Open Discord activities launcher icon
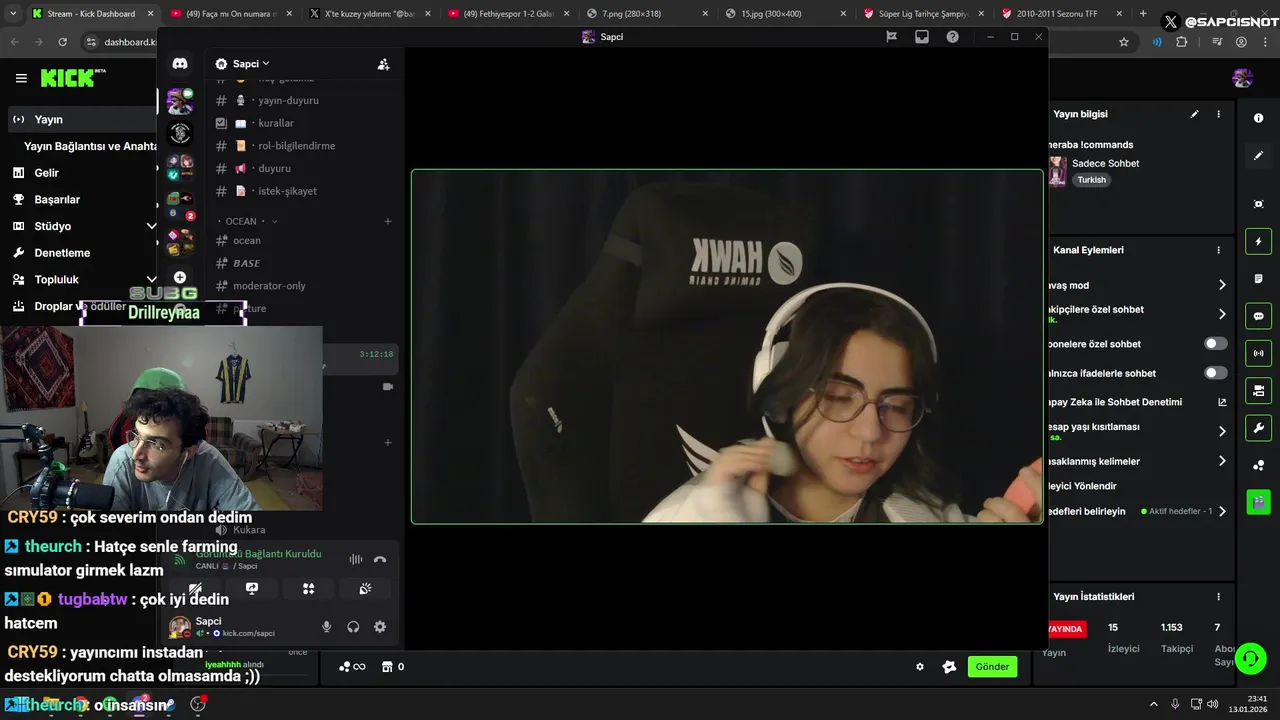Image resolution: width=1280 pixels, height=720 pixels. [x=309, y=589]
